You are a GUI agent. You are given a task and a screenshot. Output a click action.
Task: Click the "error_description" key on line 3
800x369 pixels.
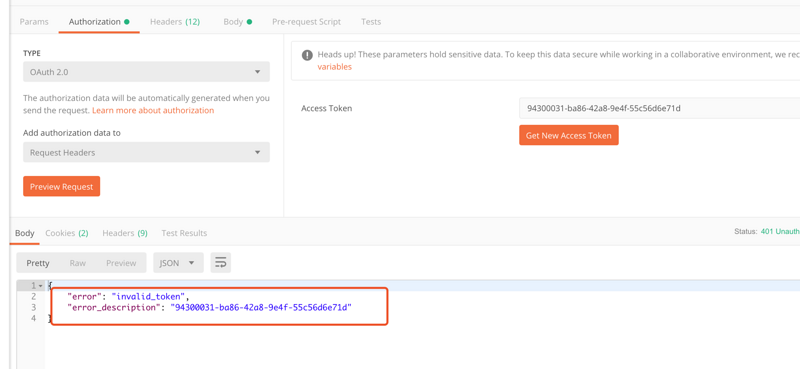(114, 308)
